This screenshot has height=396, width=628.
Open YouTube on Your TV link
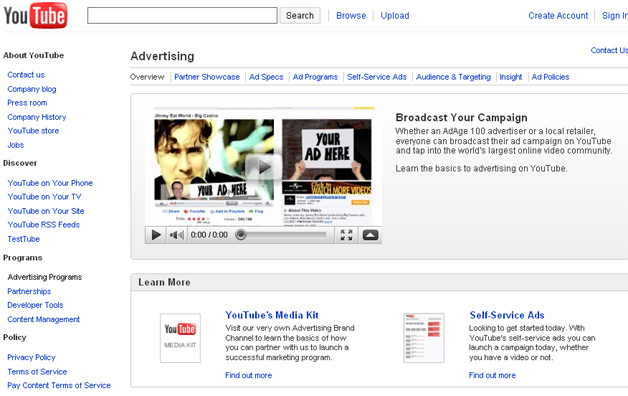(44, 197)
